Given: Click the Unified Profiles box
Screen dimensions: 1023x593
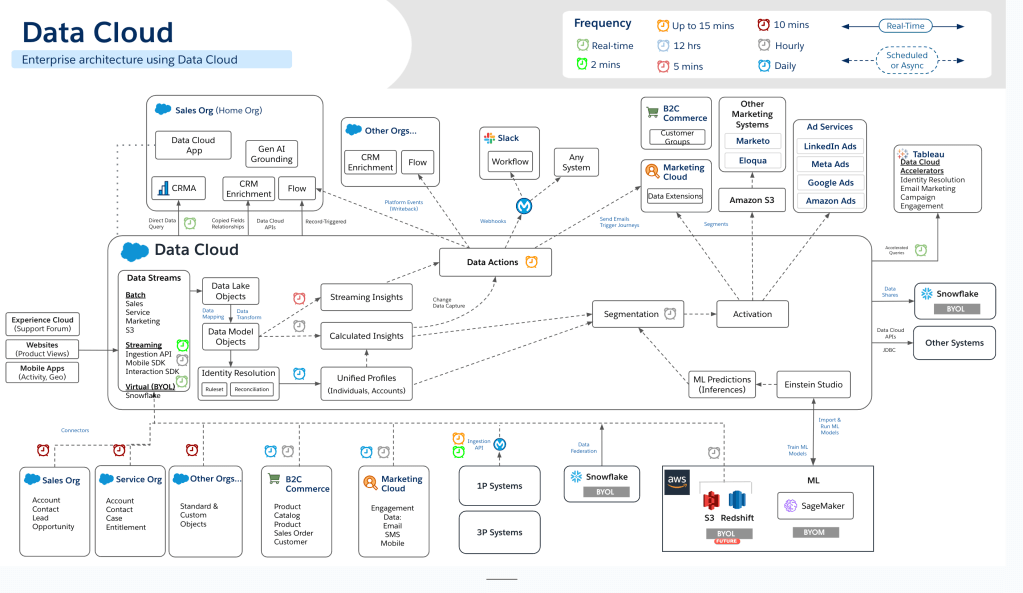Looking at the screenshot, I should point(366,384).
